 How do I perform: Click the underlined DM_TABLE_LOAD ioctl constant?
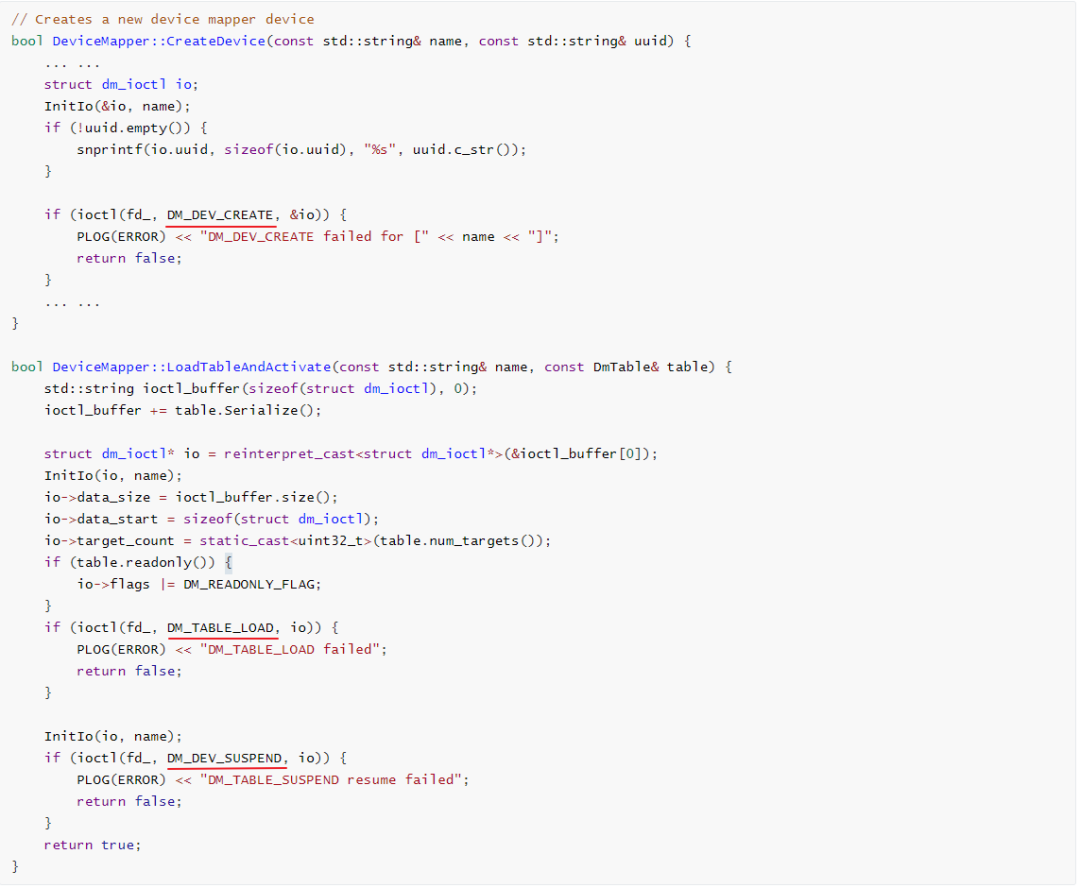coord(220,628)
